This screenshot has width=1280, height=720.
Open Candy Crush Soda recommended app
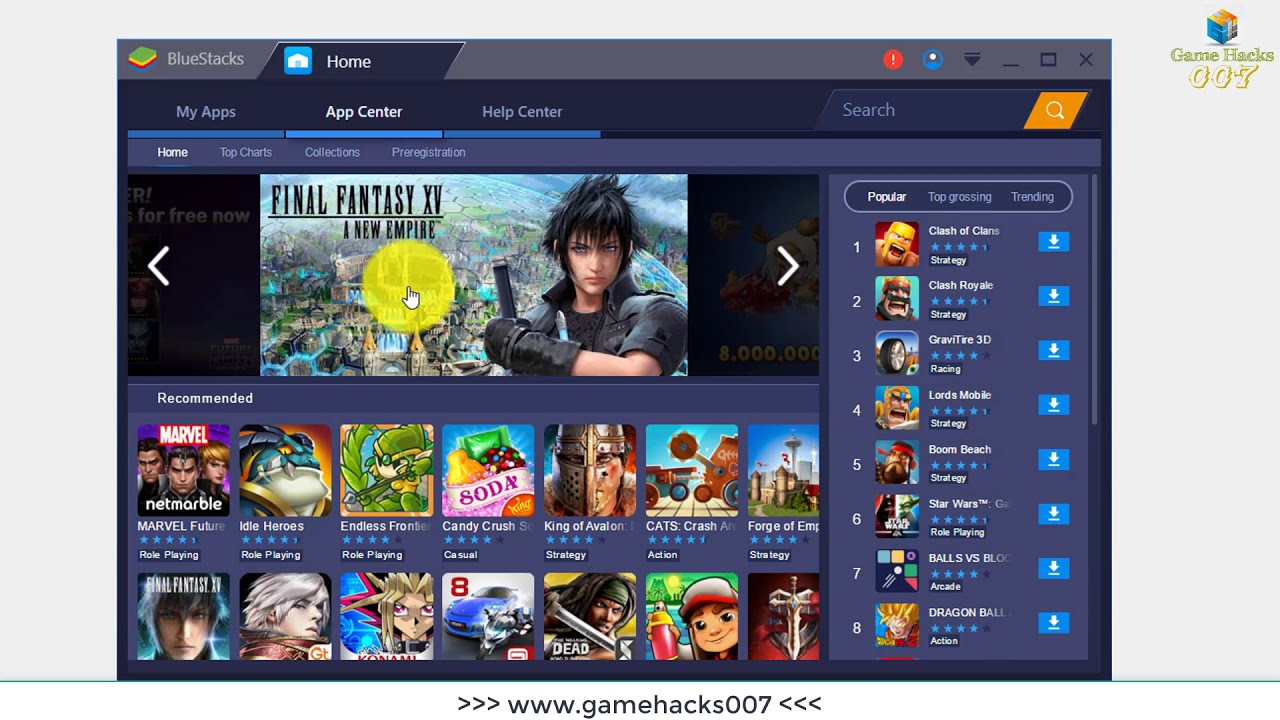(x=488, y=470)
